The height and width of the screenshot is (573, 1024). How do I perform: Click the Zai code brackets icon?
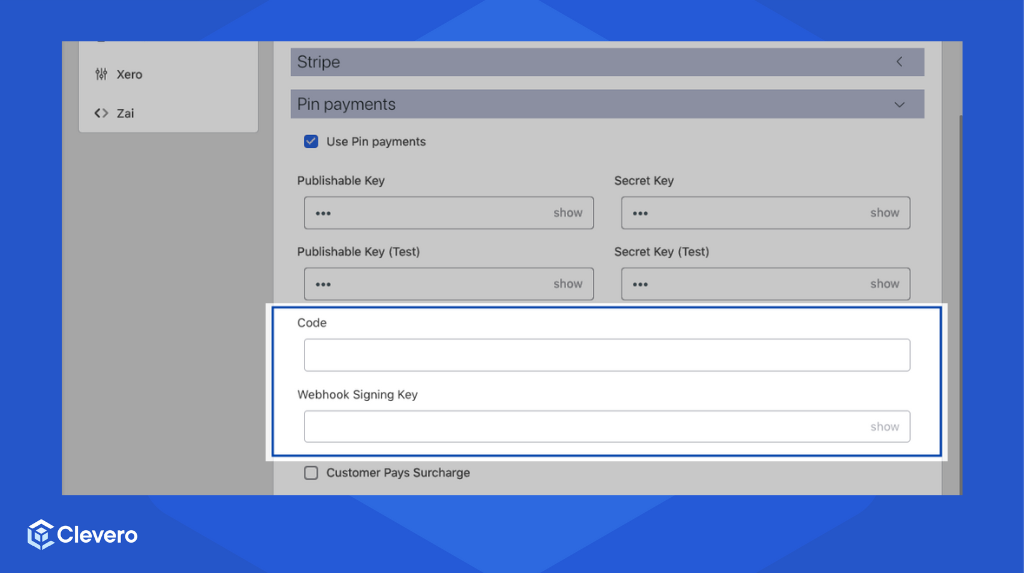coord(101,113)
